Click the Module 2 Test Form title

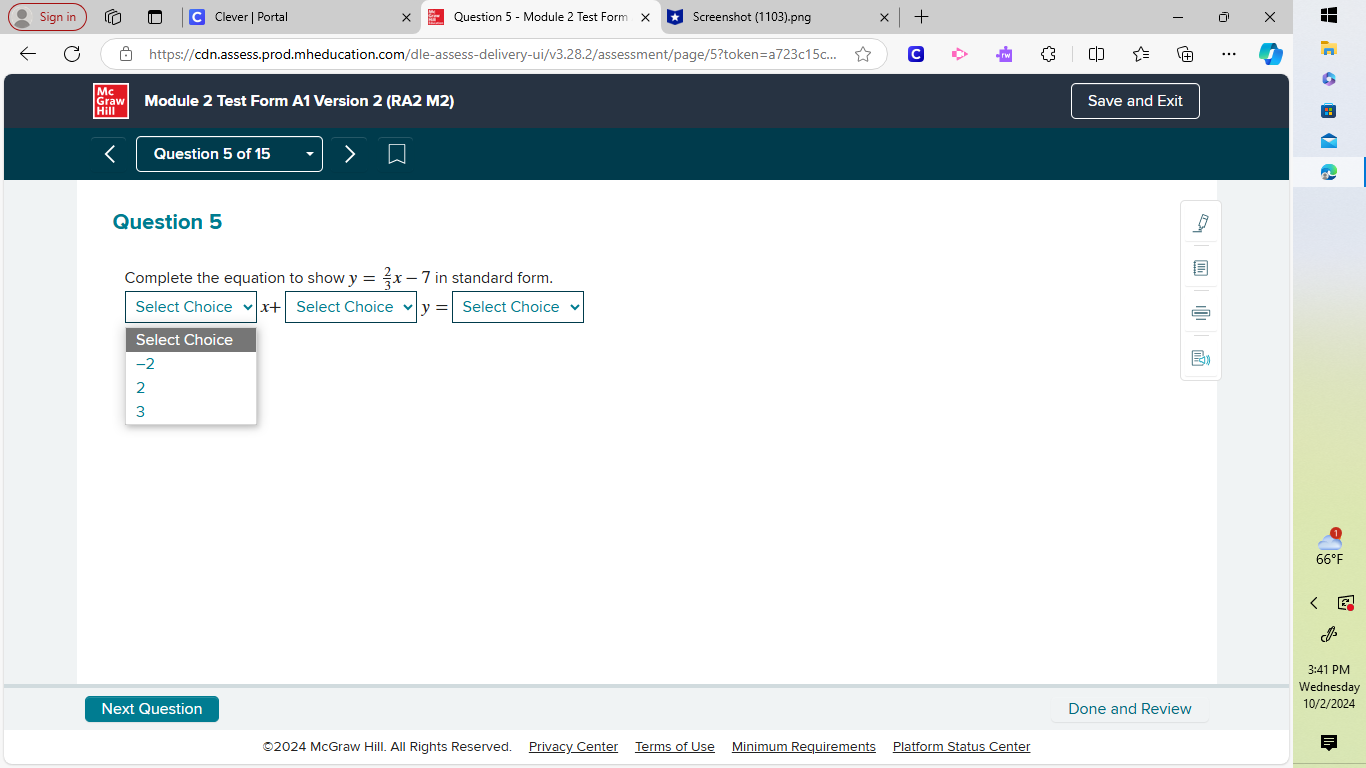point(299,101)
